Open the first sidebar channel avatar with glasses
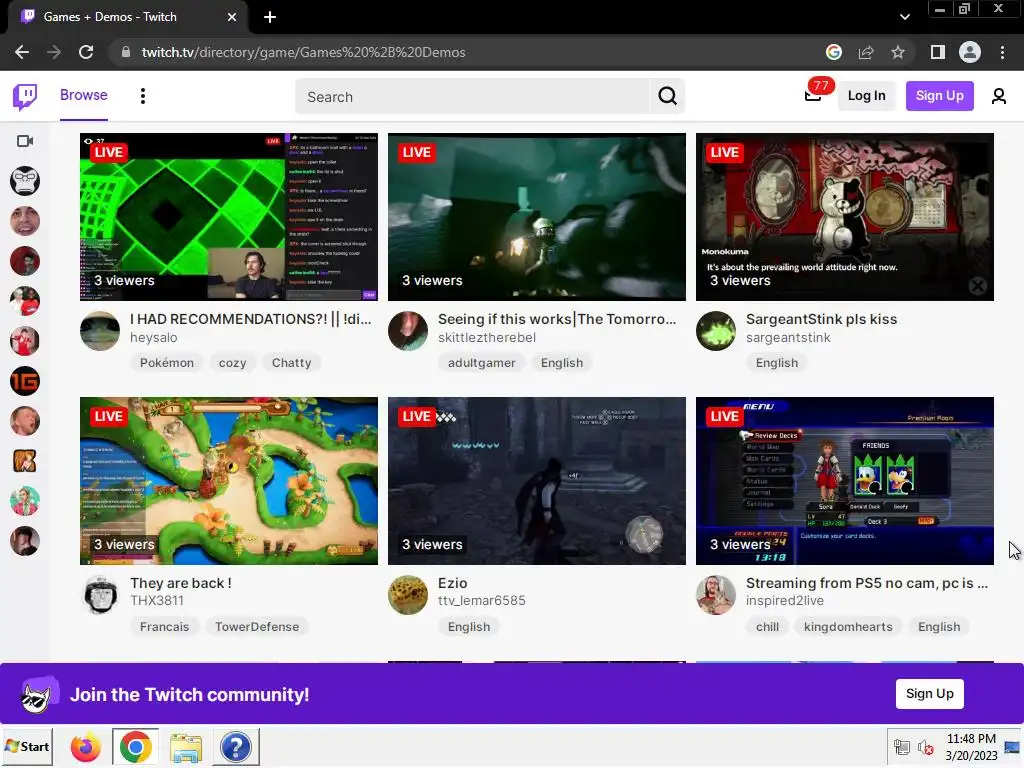The width and height of the screenshot is (1024, 768). (x=25, y=181)
